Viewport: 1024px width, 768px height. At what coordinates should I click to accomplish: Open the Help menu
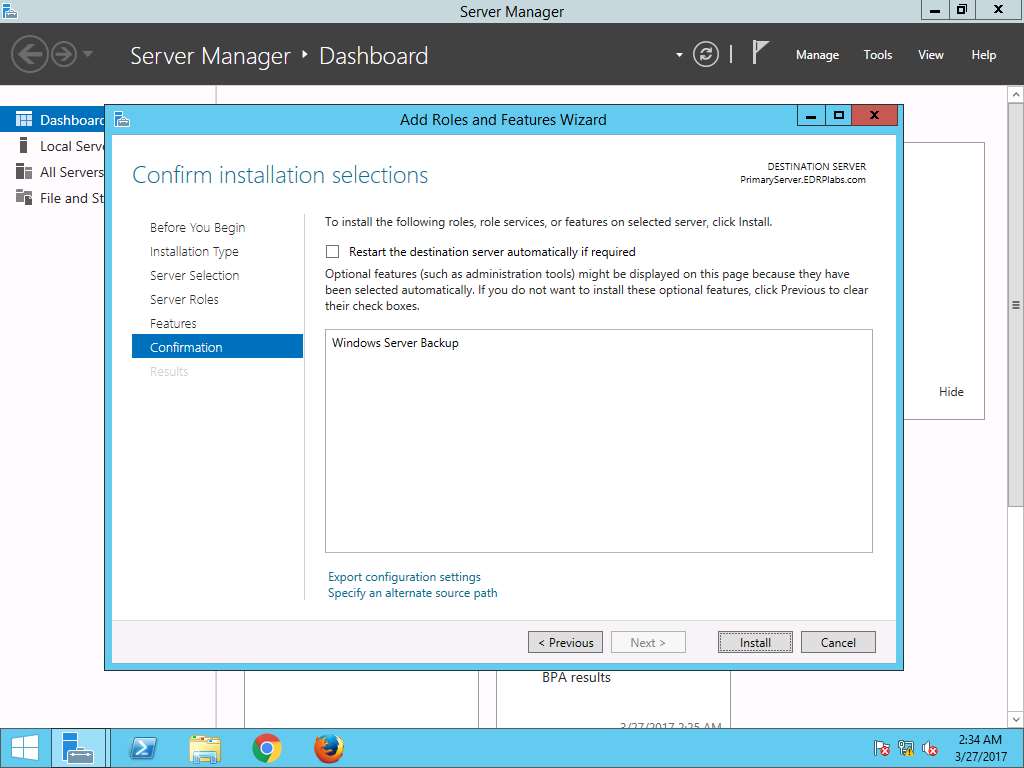[984, 55]
